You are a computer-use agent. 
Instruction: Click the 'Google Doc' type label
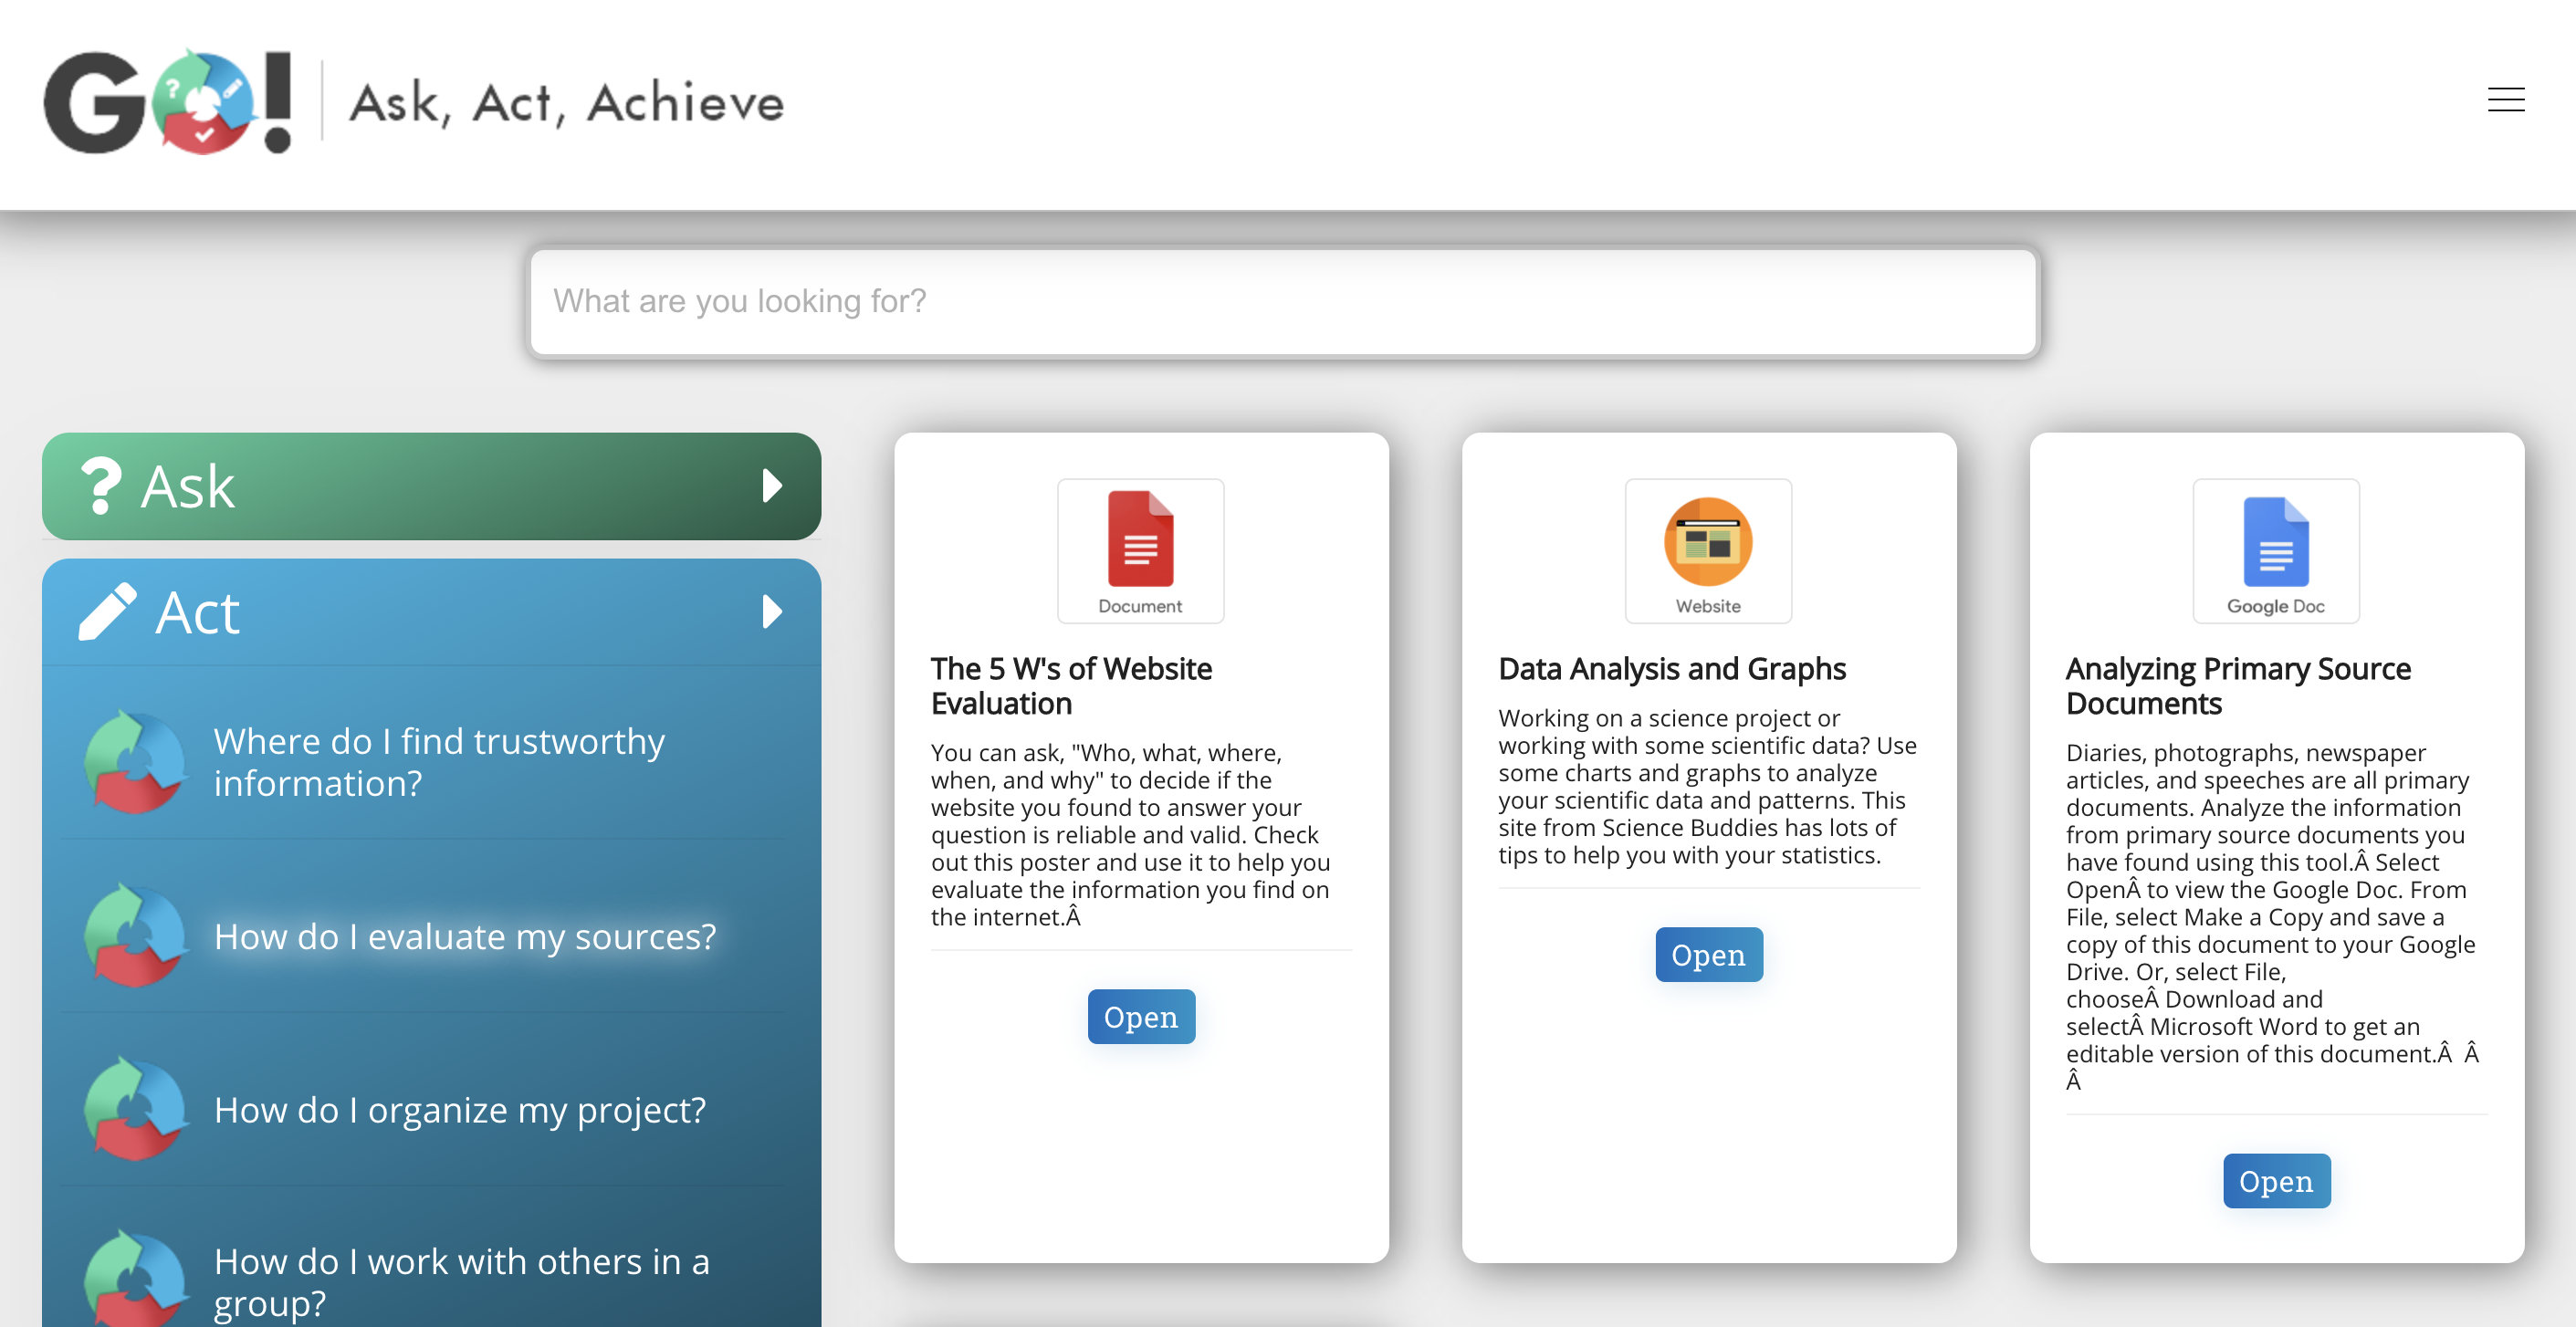pos(2275,606)
